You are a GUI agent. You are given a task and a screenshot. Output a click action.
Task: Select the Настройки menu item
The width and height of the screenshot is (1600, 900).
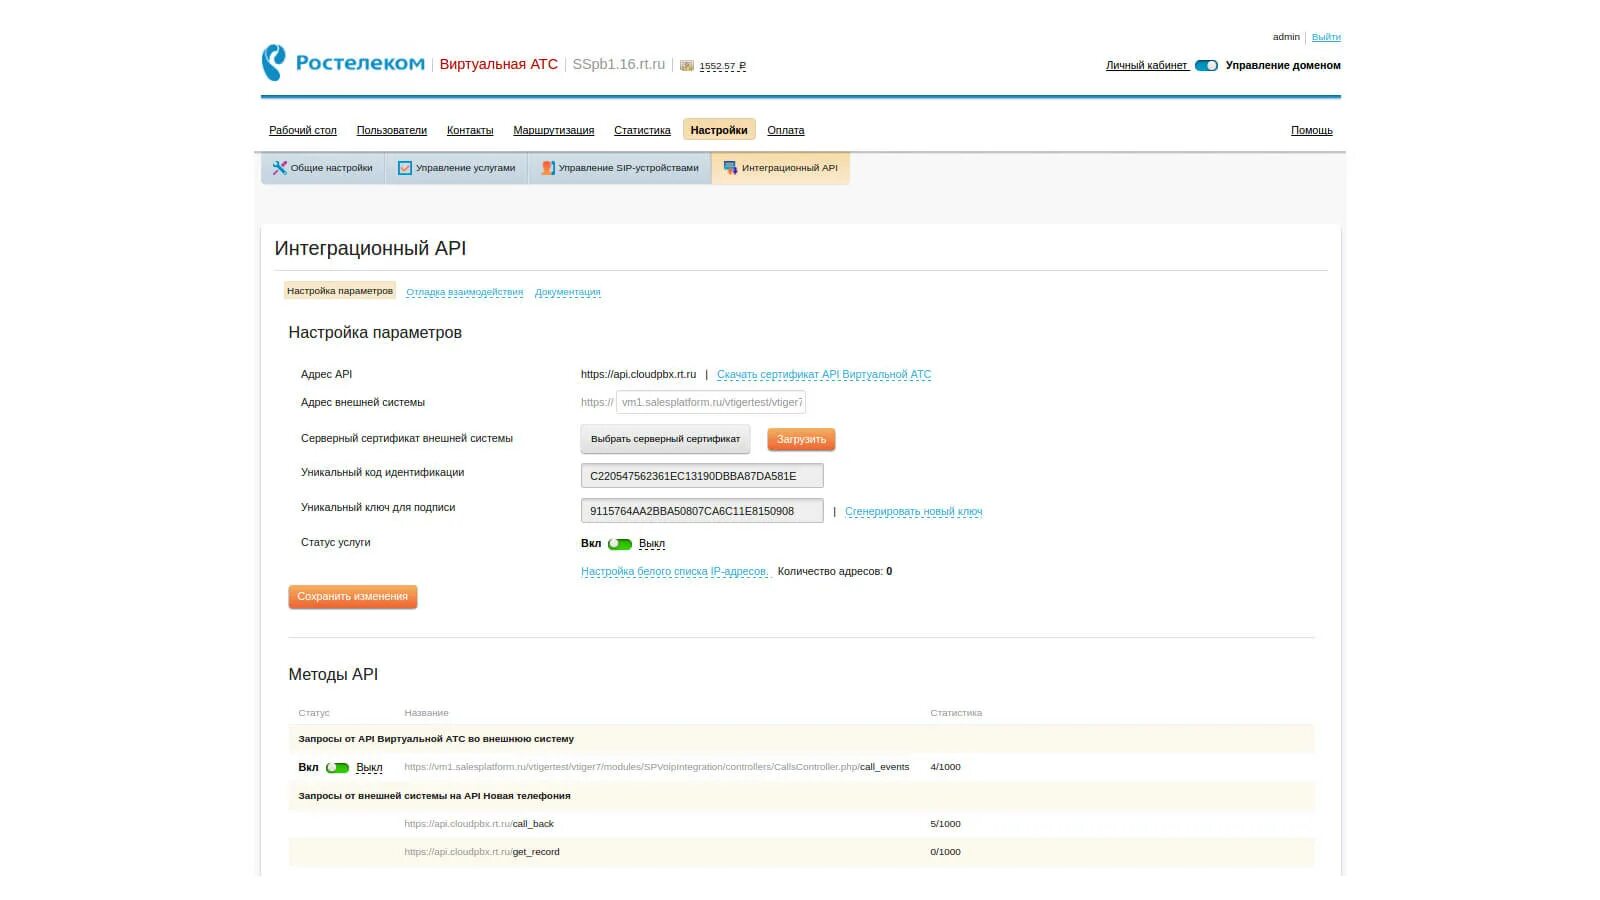(x=719, y=130)
